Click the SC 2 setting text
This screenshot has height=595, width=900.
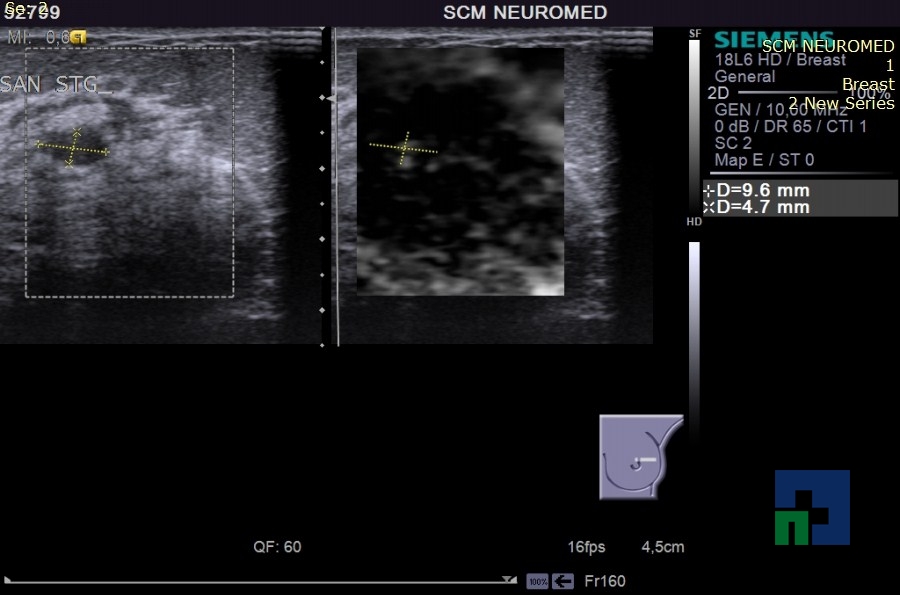pyautogui.click(x=733, y=143)
